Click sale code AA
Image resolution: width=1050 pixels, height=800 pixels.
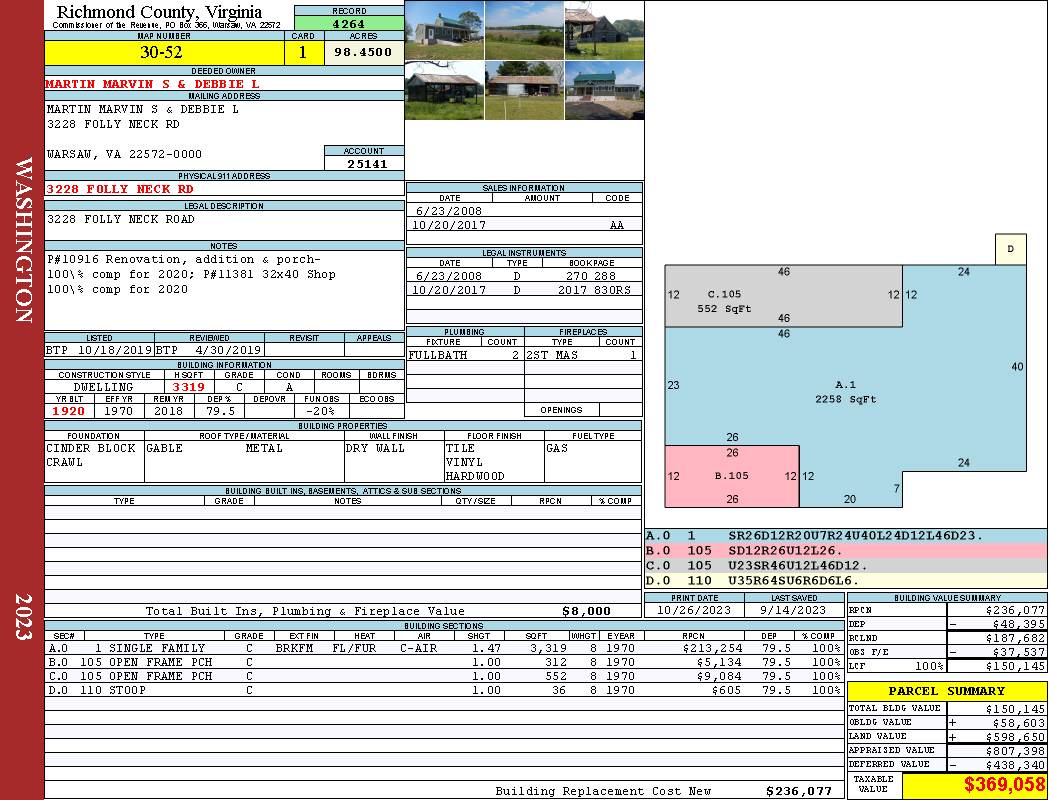[617, 225]
